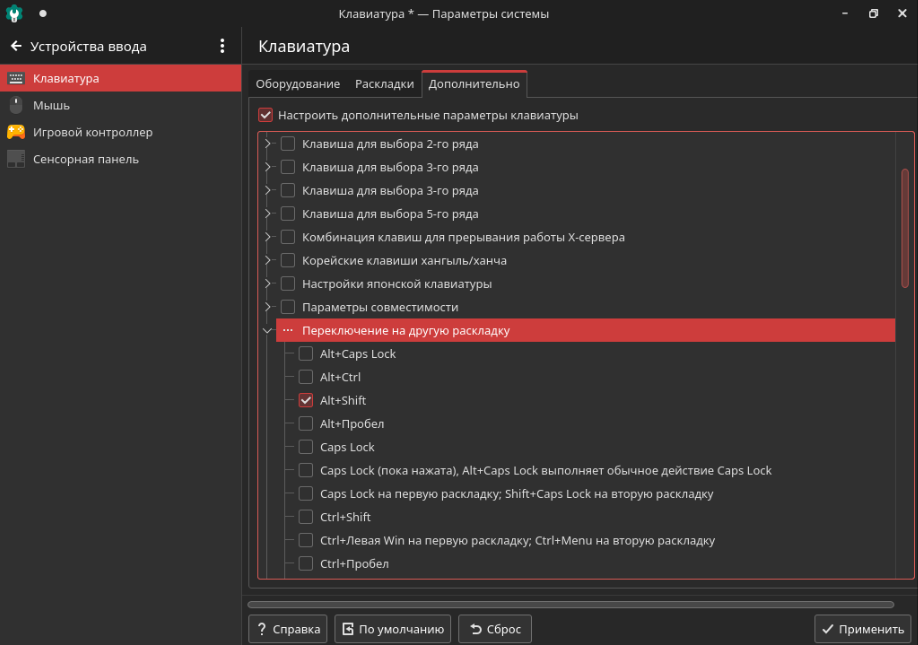The height and width of the screenshot is (645, 918).
Task: Open the Игровой контроллер gamepad icon
Action: tap(16, 132)
